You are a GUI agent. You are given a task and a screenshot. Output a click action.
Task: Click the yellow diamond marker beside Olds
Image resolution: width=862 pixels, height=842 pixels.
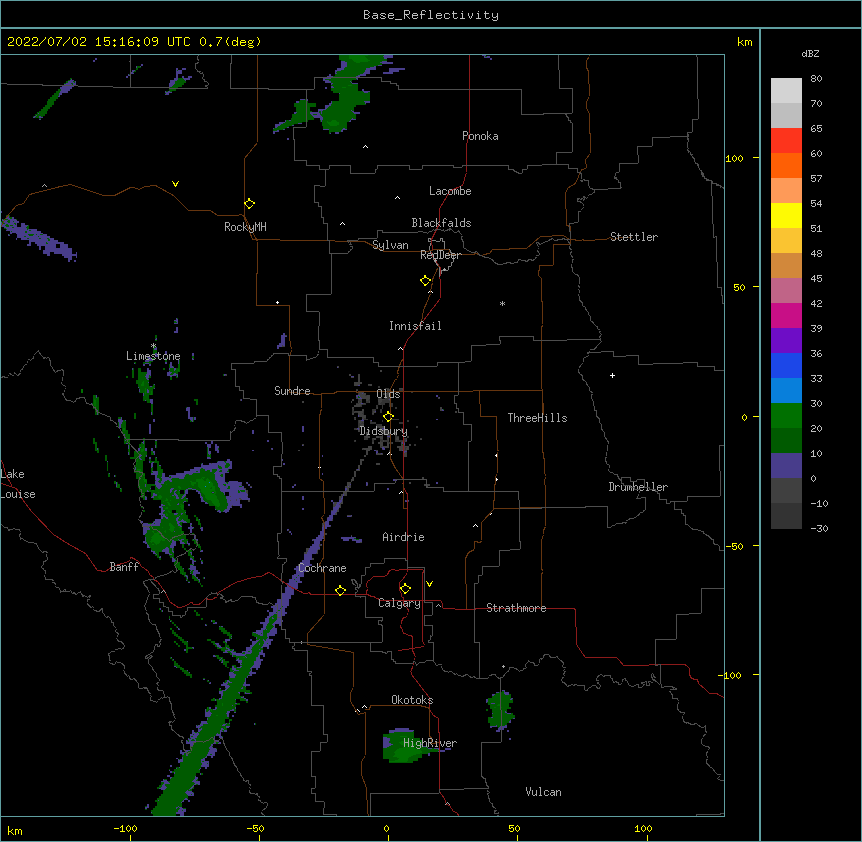tap(388, 416)
